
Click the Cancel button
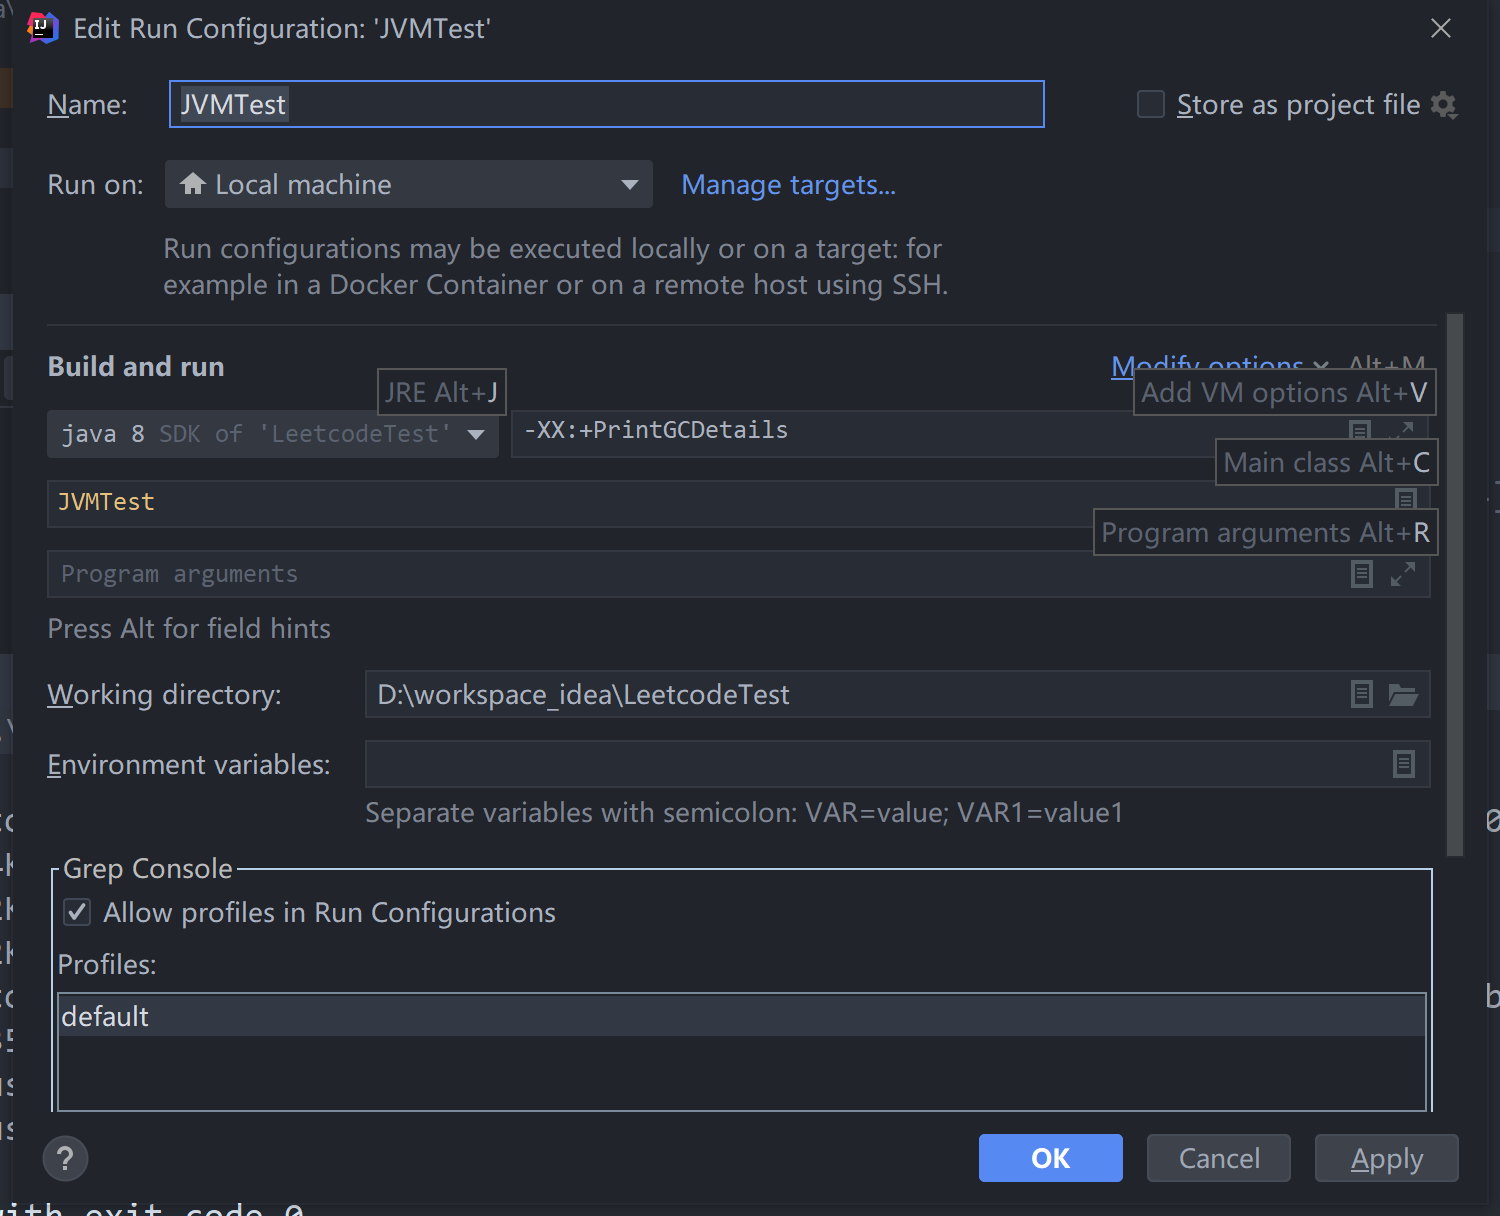pyautogui.click(x=1218, y=1159)
